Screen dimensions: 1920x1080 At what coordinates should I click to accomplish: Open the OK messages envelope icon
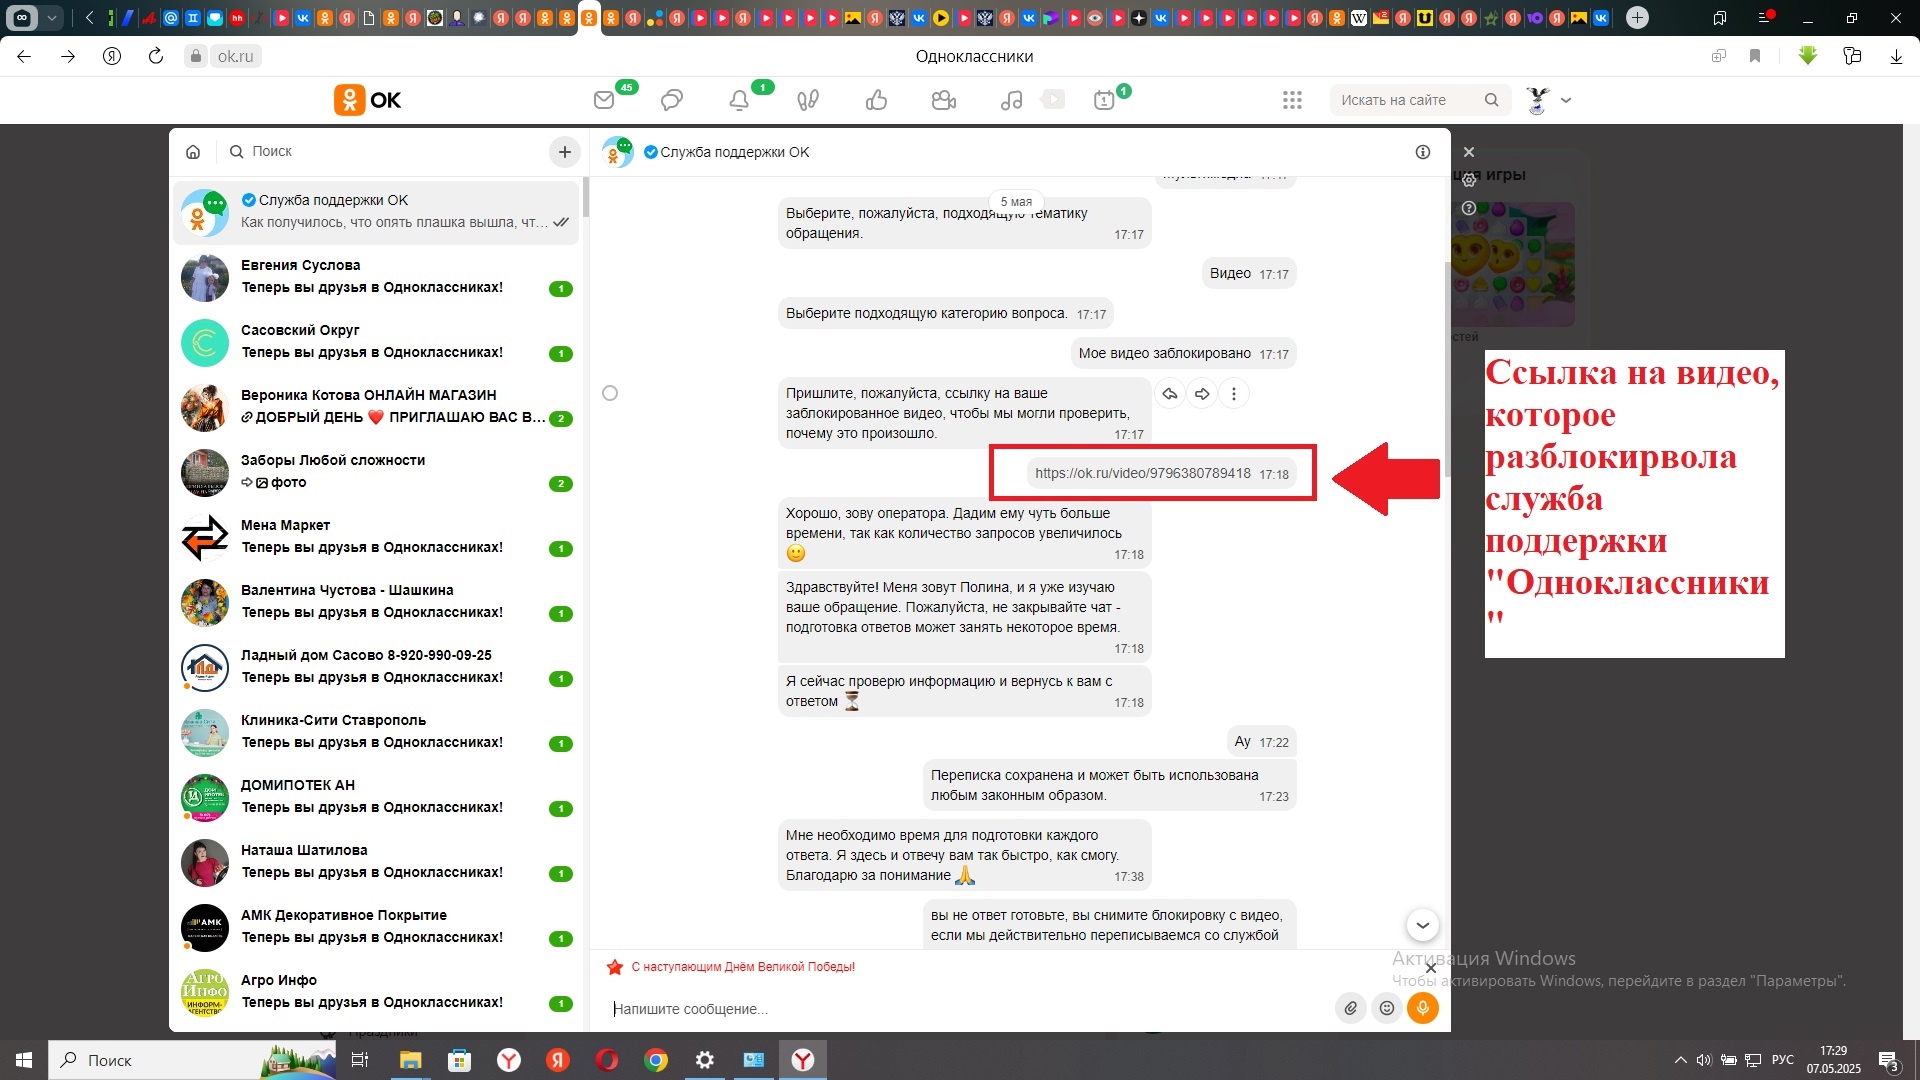[x=604, y=100]
